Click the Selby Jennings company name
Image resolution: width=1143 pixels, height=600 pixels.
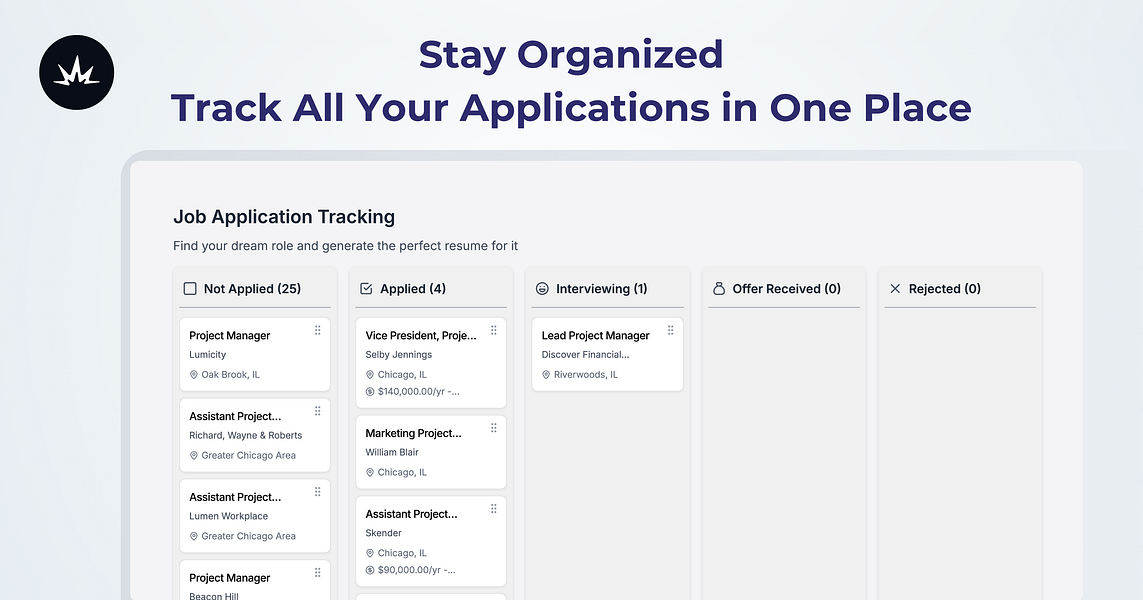(399, 355)
